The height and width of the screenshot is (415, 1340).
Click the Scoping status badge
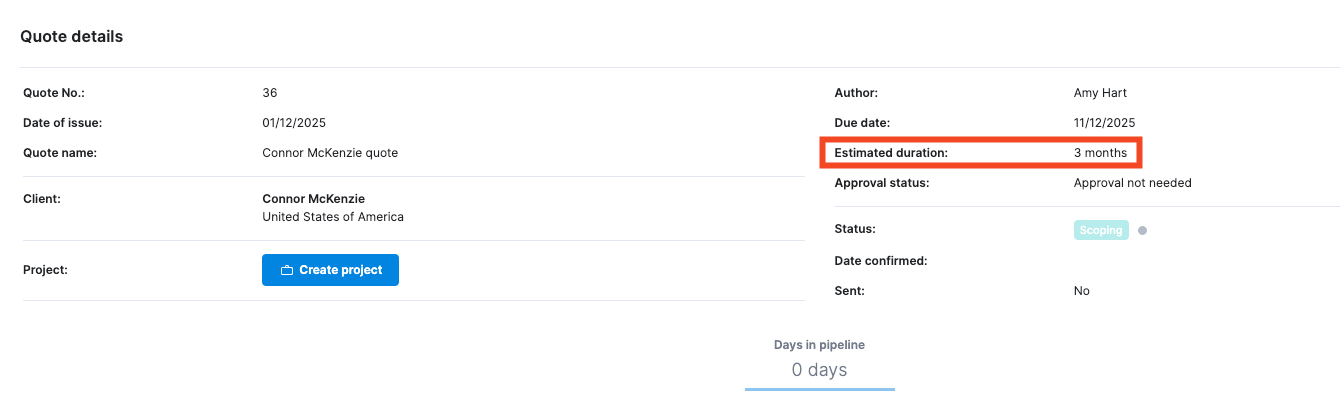click(1101, 230)
